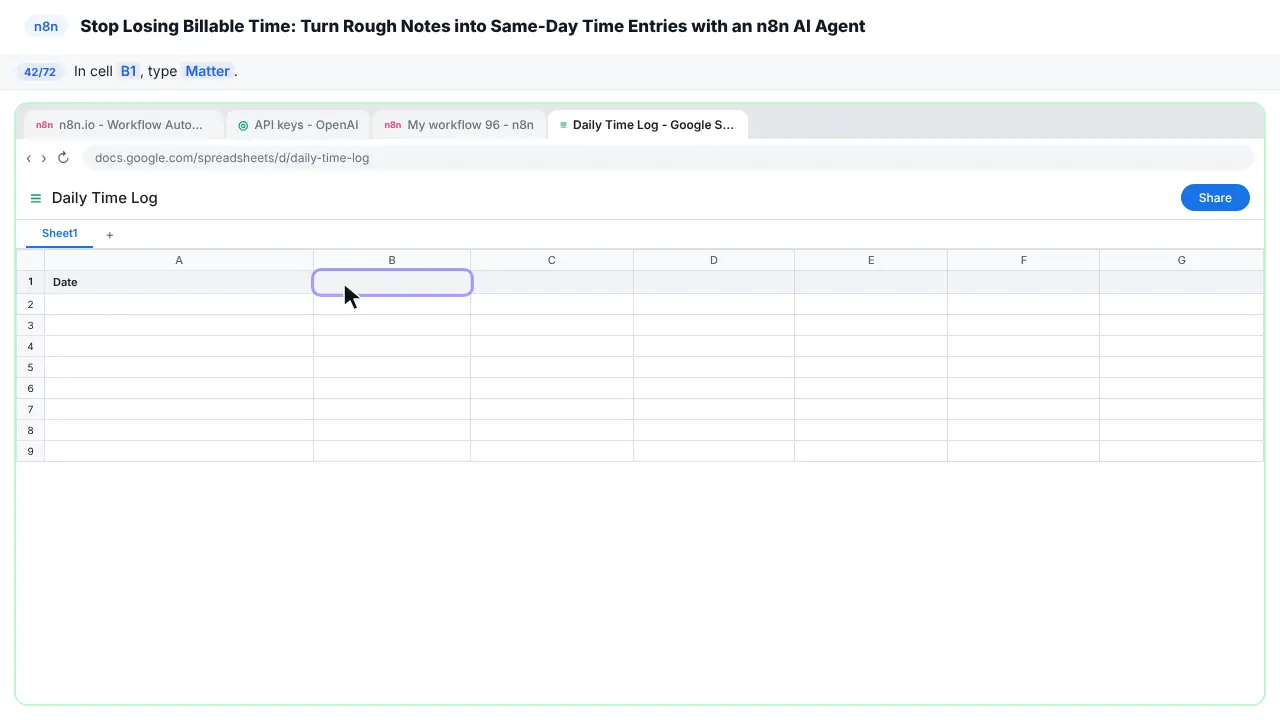
Task: Switch to the n8n.io Workflow Automation tab
Action: [124, 125]
